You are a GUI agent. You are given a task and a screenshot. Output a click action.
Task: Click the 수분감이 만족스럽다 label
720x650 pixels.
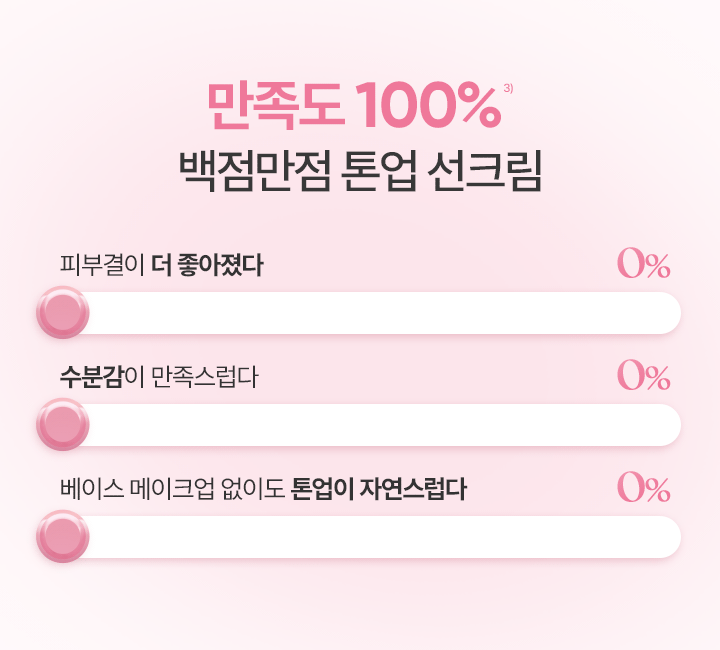[x=159, y=377]
